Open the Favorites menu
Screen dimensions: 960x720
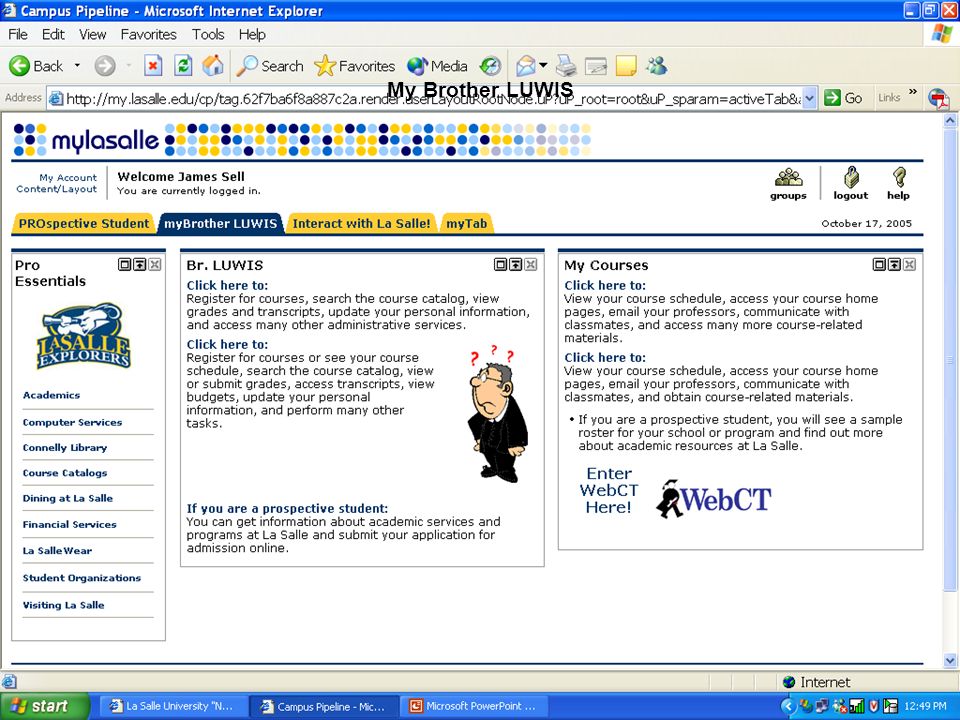point(148,34)
